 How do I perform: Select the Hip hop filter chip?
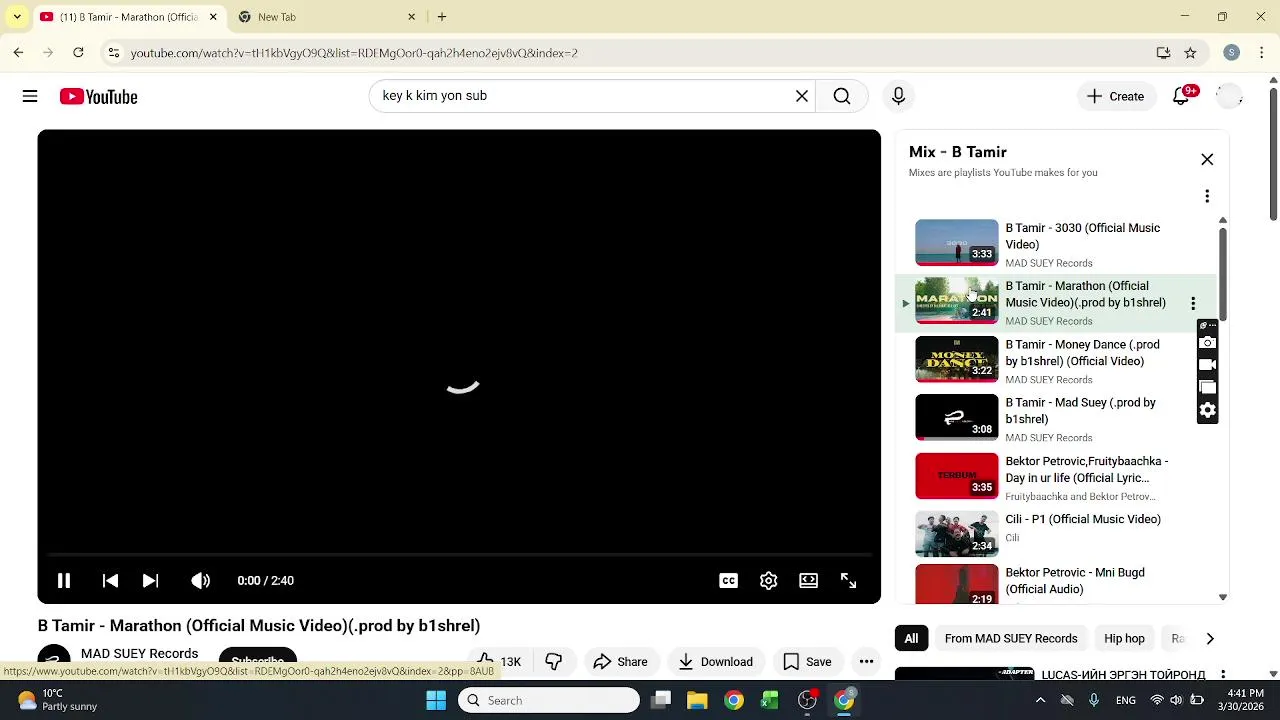[1124, 638]
